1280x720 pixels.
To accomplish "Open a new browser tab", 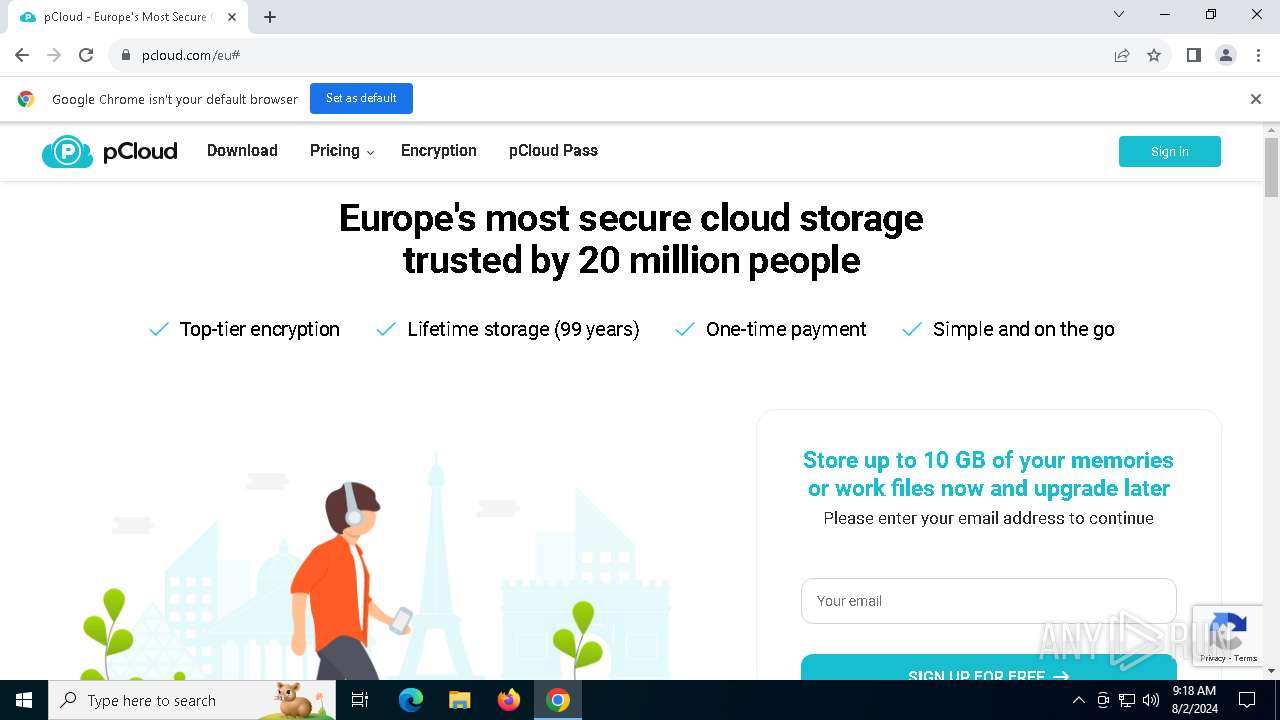I will pyautogui.click(x=270, y=17).
